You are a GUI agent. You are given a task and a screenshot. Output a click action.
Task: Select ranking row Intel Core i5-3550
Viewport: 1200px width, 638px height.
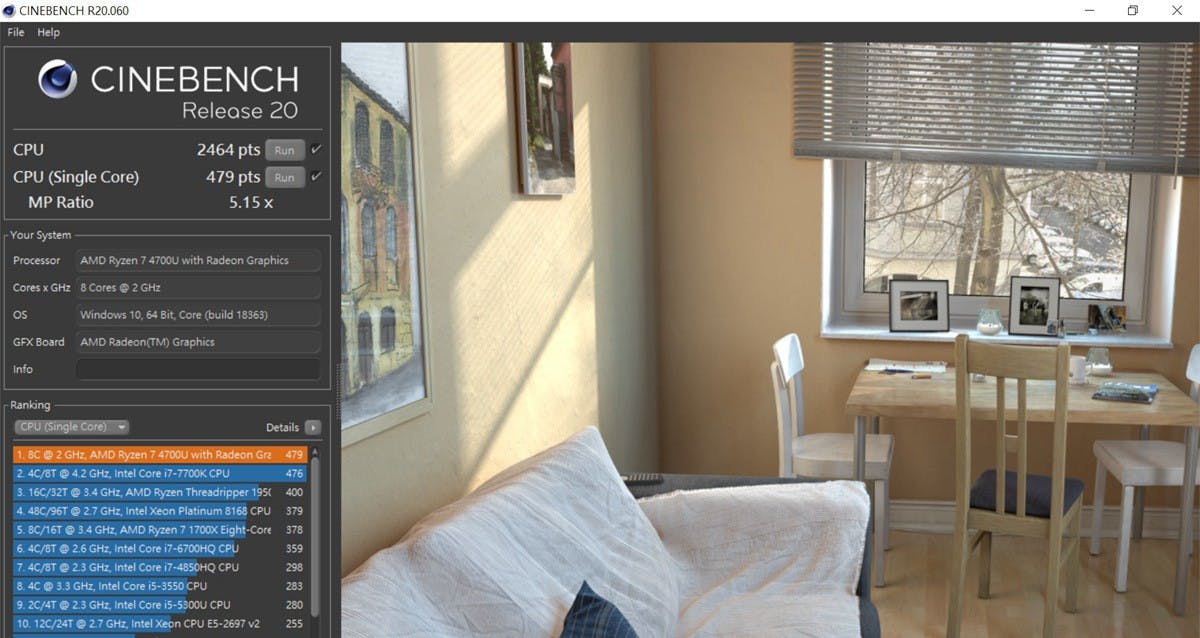(160, 586)
